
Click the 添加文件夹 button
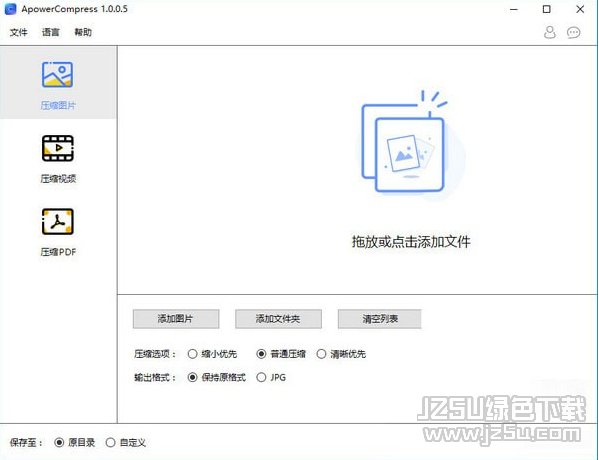[x=278, y=319]
